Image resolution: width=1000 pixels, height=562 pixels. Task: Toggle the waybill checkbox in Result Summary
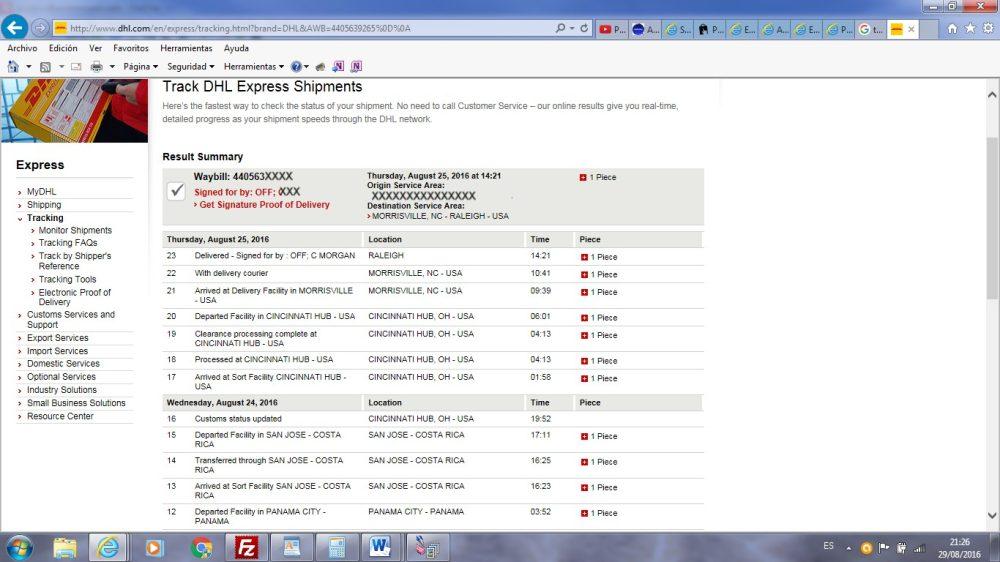pyautogui.click(x=176, y=191)
